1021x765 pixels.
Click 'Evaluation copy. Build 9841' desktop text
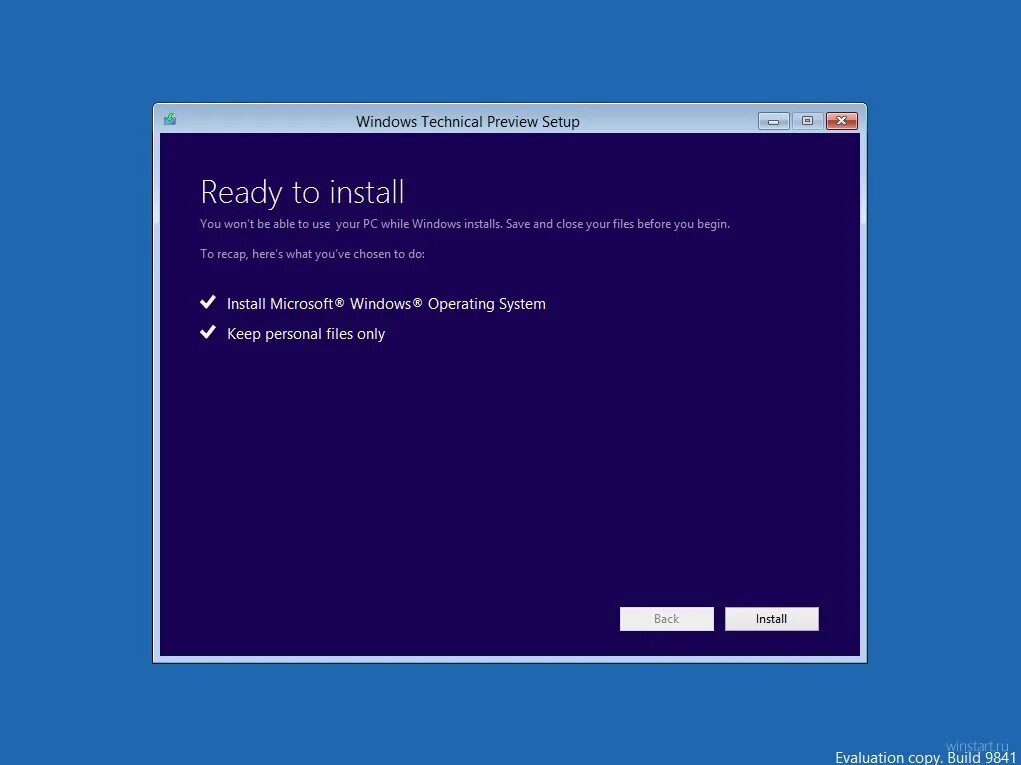(926, 758)
